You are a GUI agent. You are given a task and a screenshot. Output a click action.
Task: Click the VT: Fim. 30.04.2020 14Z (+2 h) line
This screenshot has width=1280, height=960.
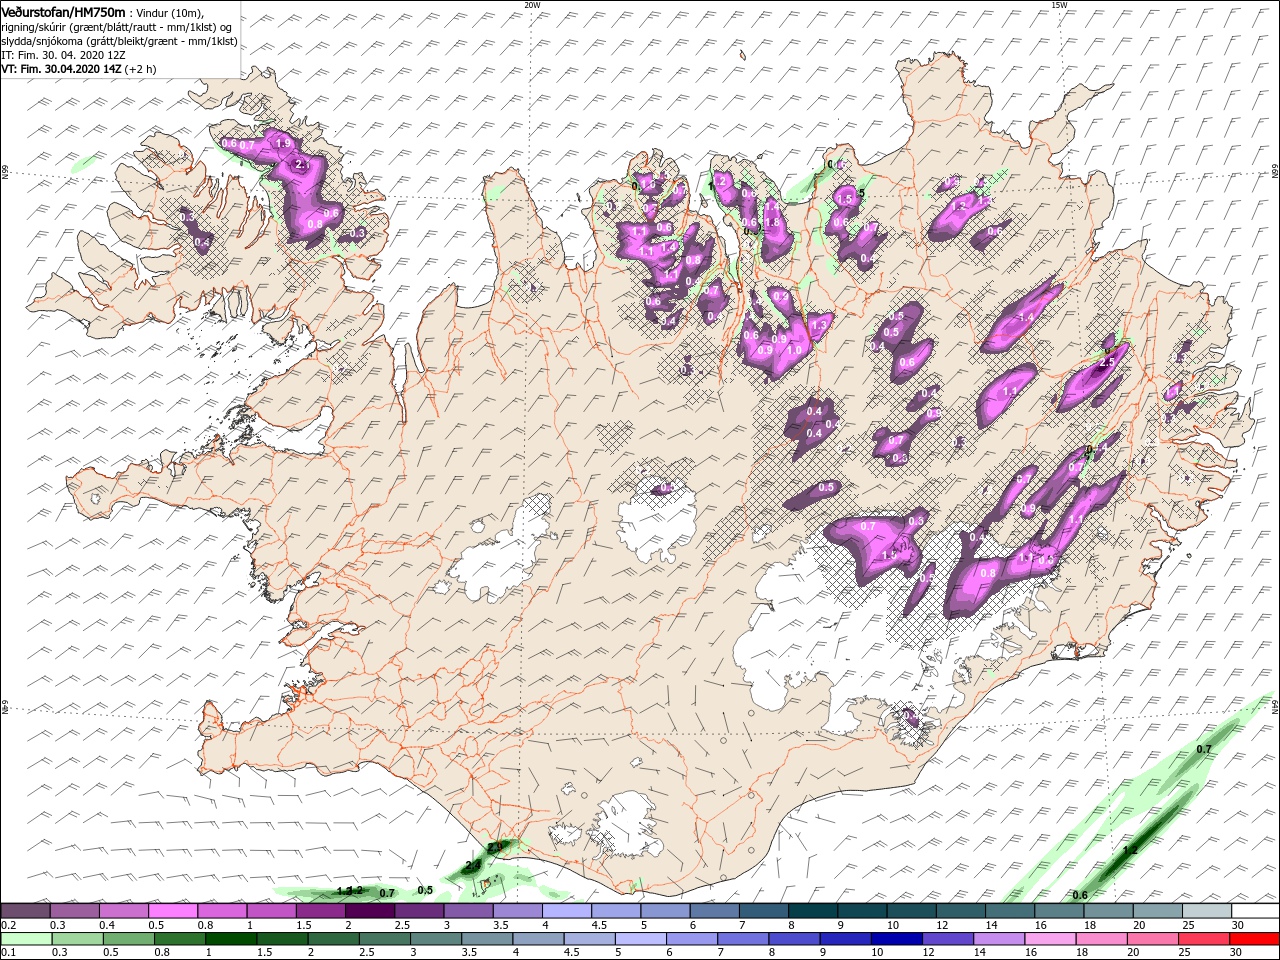[77, 70]
